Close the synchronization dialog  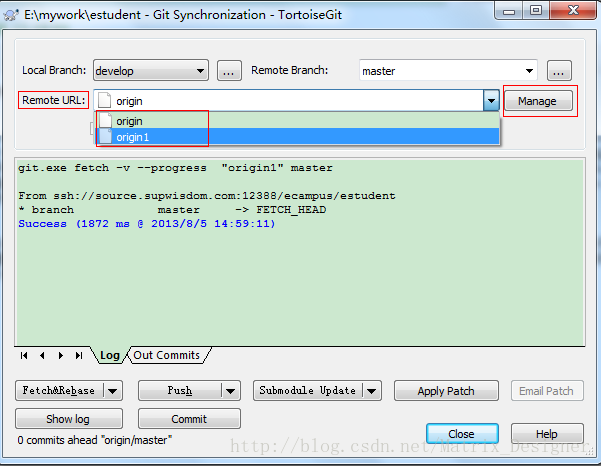pos(462,434)
